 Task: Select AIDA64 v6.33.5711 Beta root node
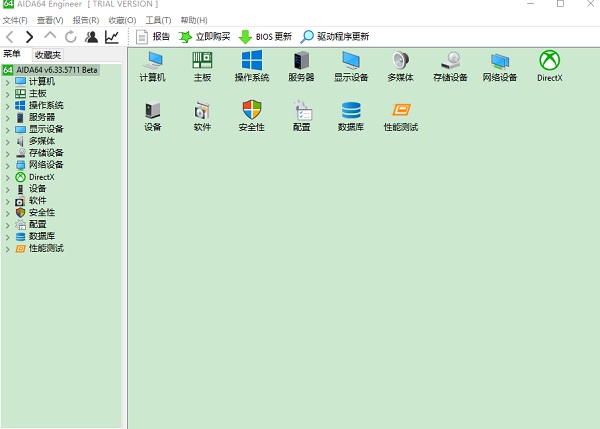pos(57,69)
